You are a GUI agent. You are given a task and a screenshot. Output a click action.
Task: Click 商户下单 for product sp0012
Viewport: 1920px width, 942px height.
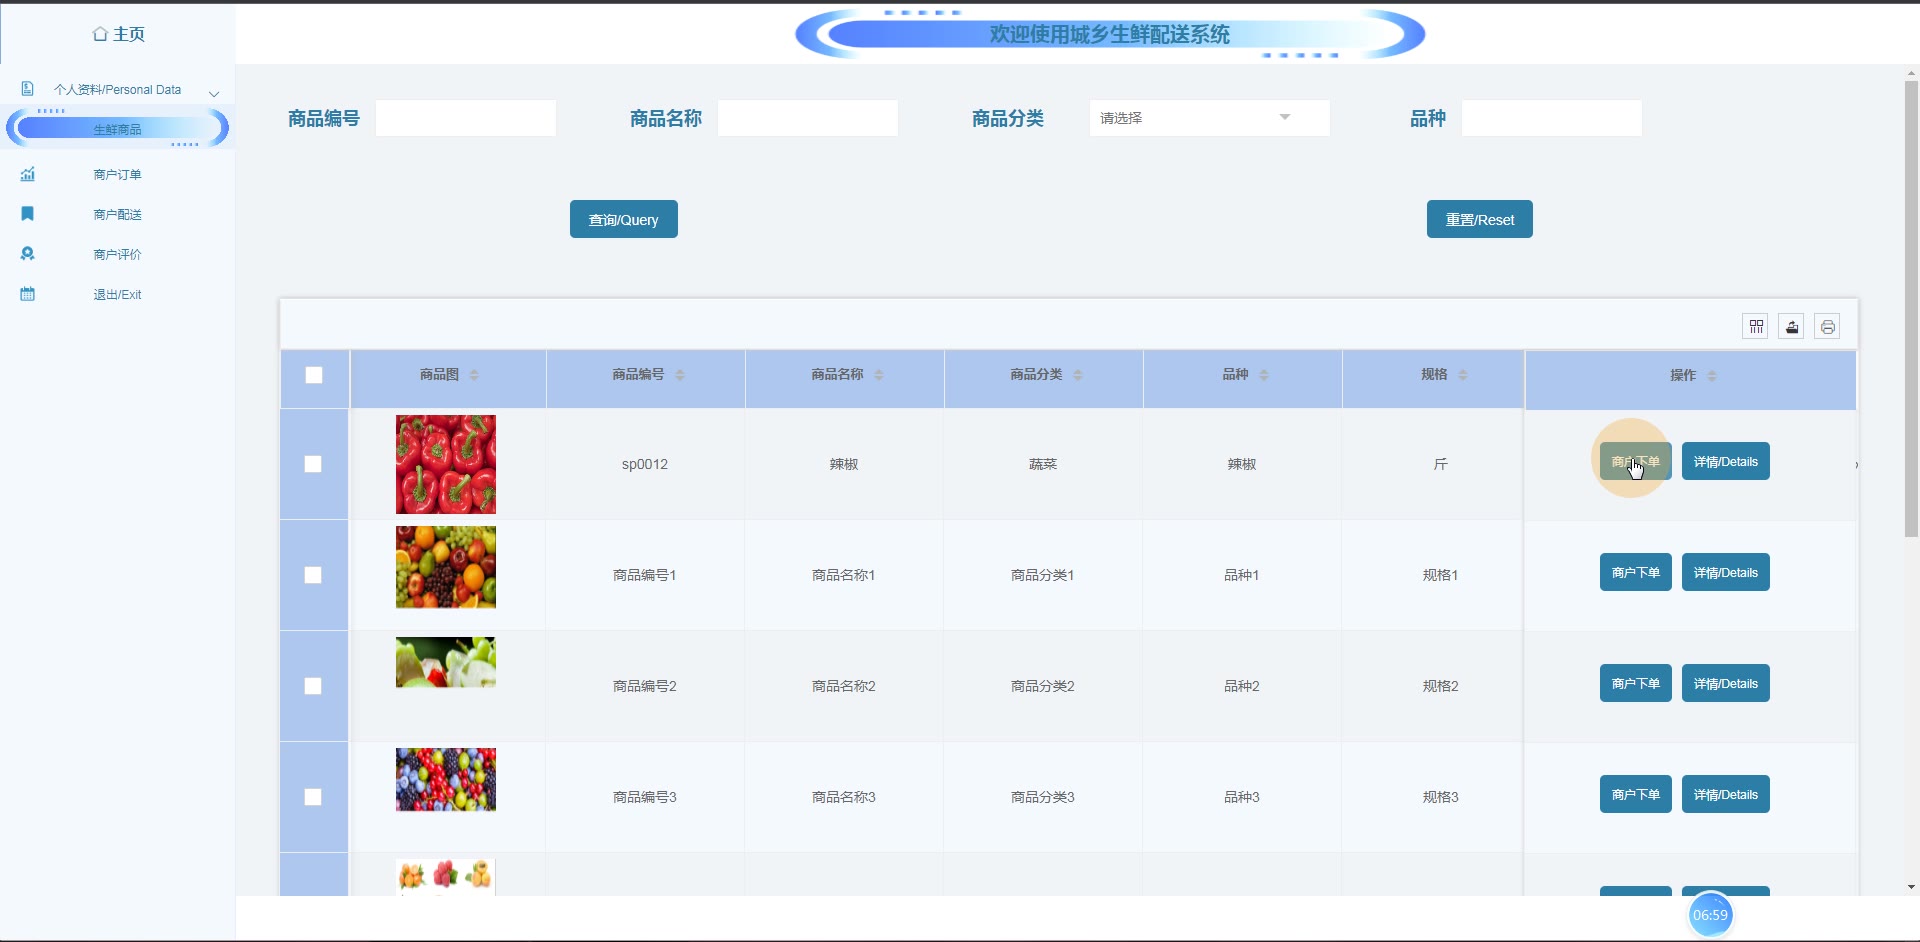click(x=1636, y=461)
